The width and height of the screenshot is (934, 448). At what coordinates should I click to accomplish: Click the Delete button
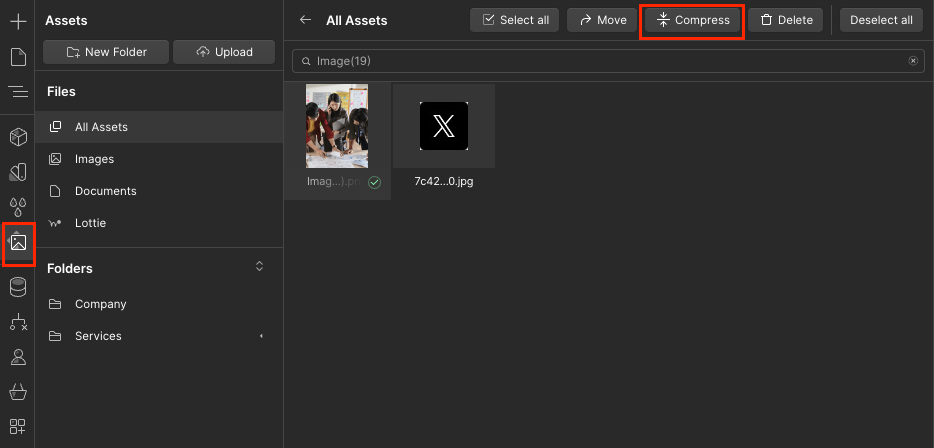[x=786, y=20]
